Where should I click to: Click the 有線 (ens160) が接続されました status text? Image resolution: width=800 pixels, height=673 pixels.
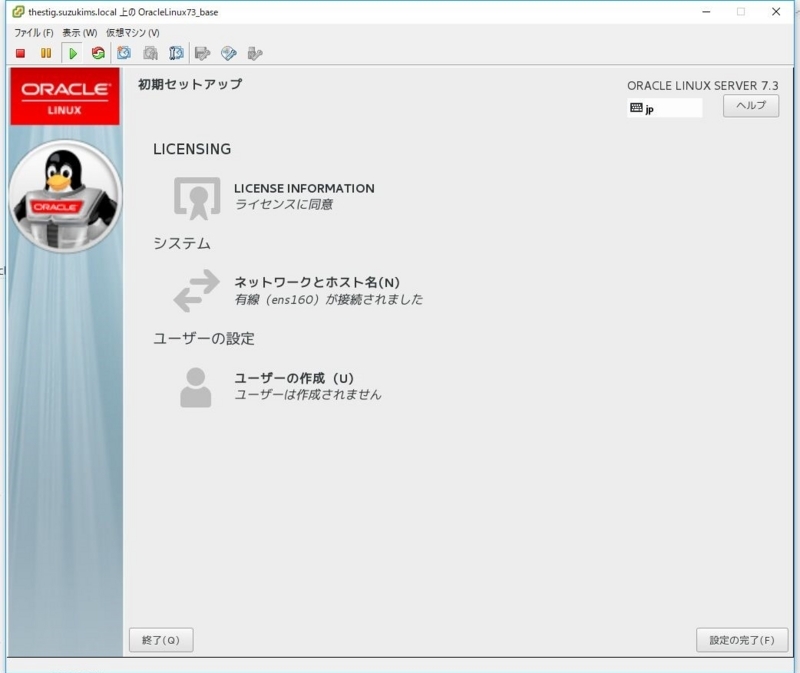coord(329,299)
